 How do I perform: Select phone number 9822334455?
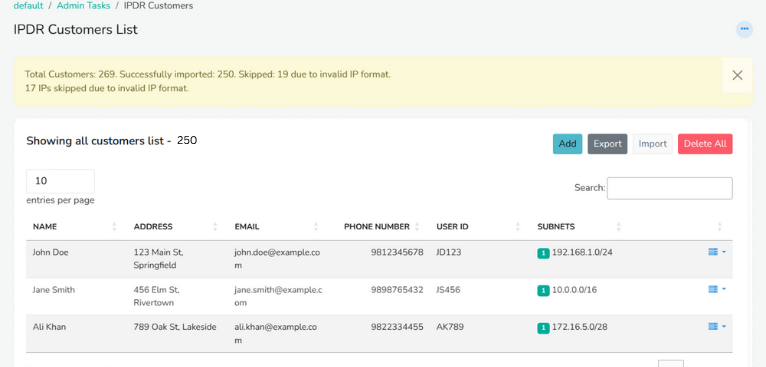tap(397, 327)
